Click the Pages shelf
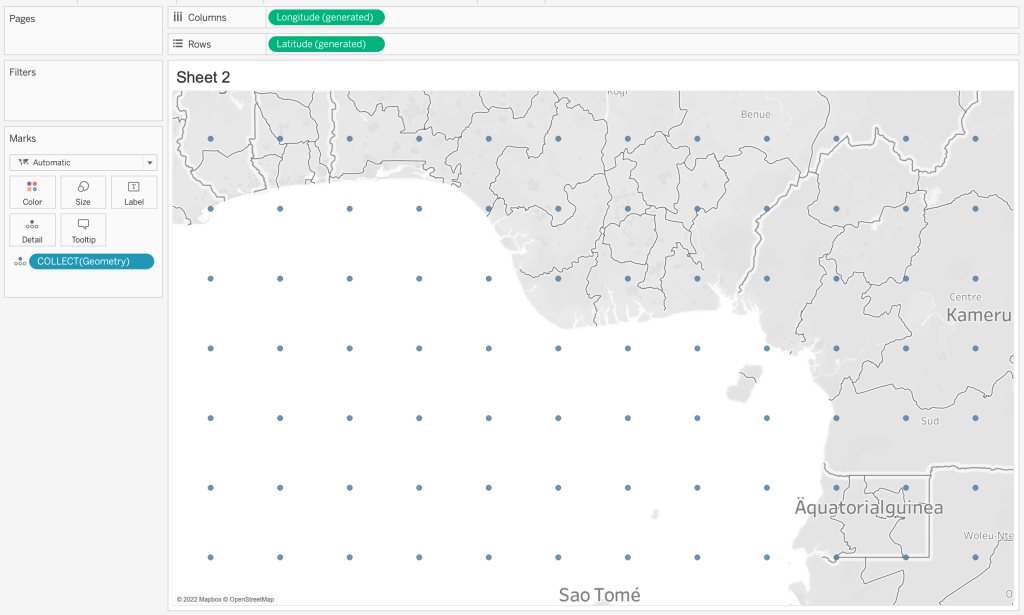The width and height of the screenshot is (1024, 615). [x=84, y=31]
